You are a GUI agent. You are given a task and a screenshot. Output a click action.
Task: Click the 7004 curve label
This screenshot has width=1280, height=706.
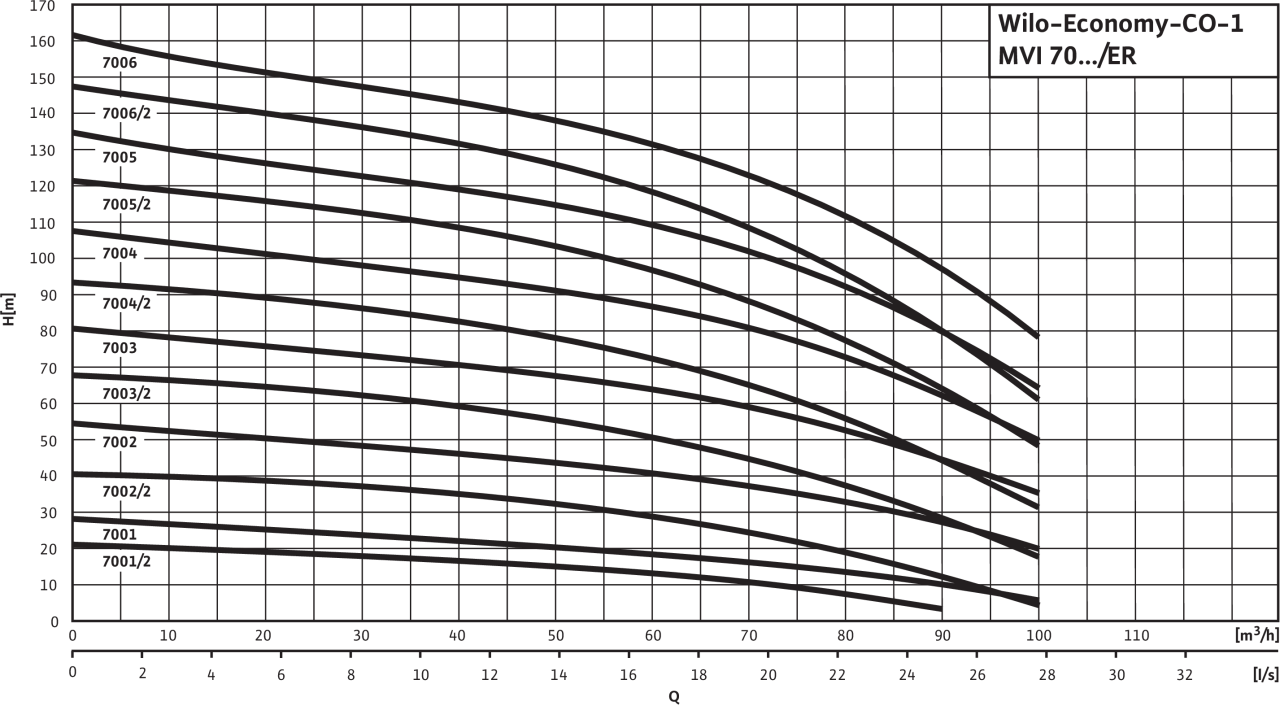(x=120, y=254)
